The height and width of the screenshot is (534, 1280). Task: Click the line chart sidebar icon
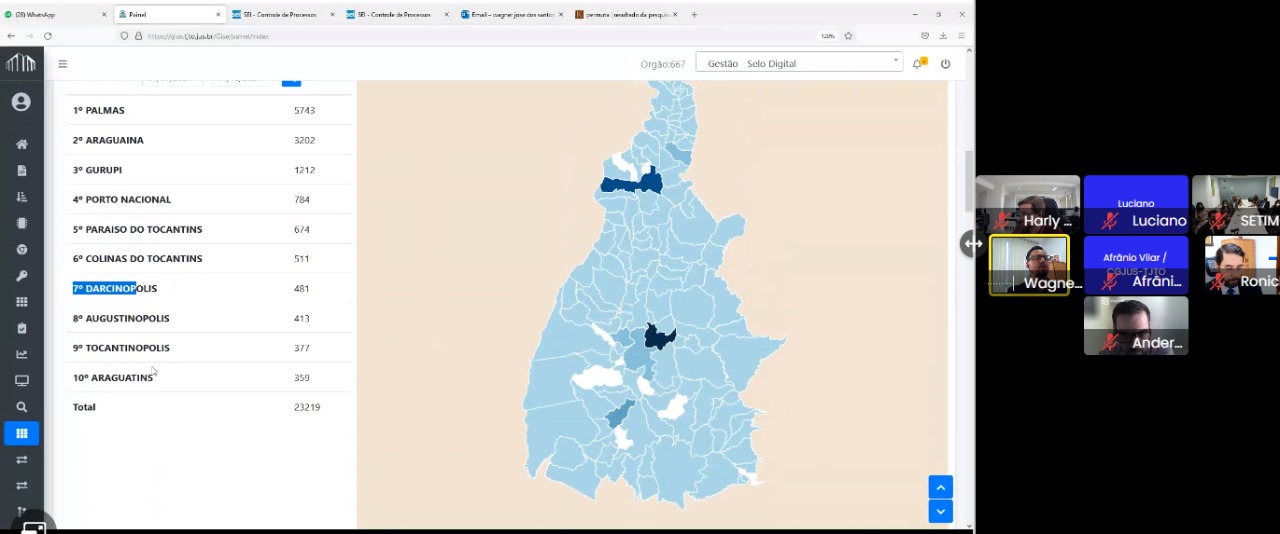tap(21, 354)
